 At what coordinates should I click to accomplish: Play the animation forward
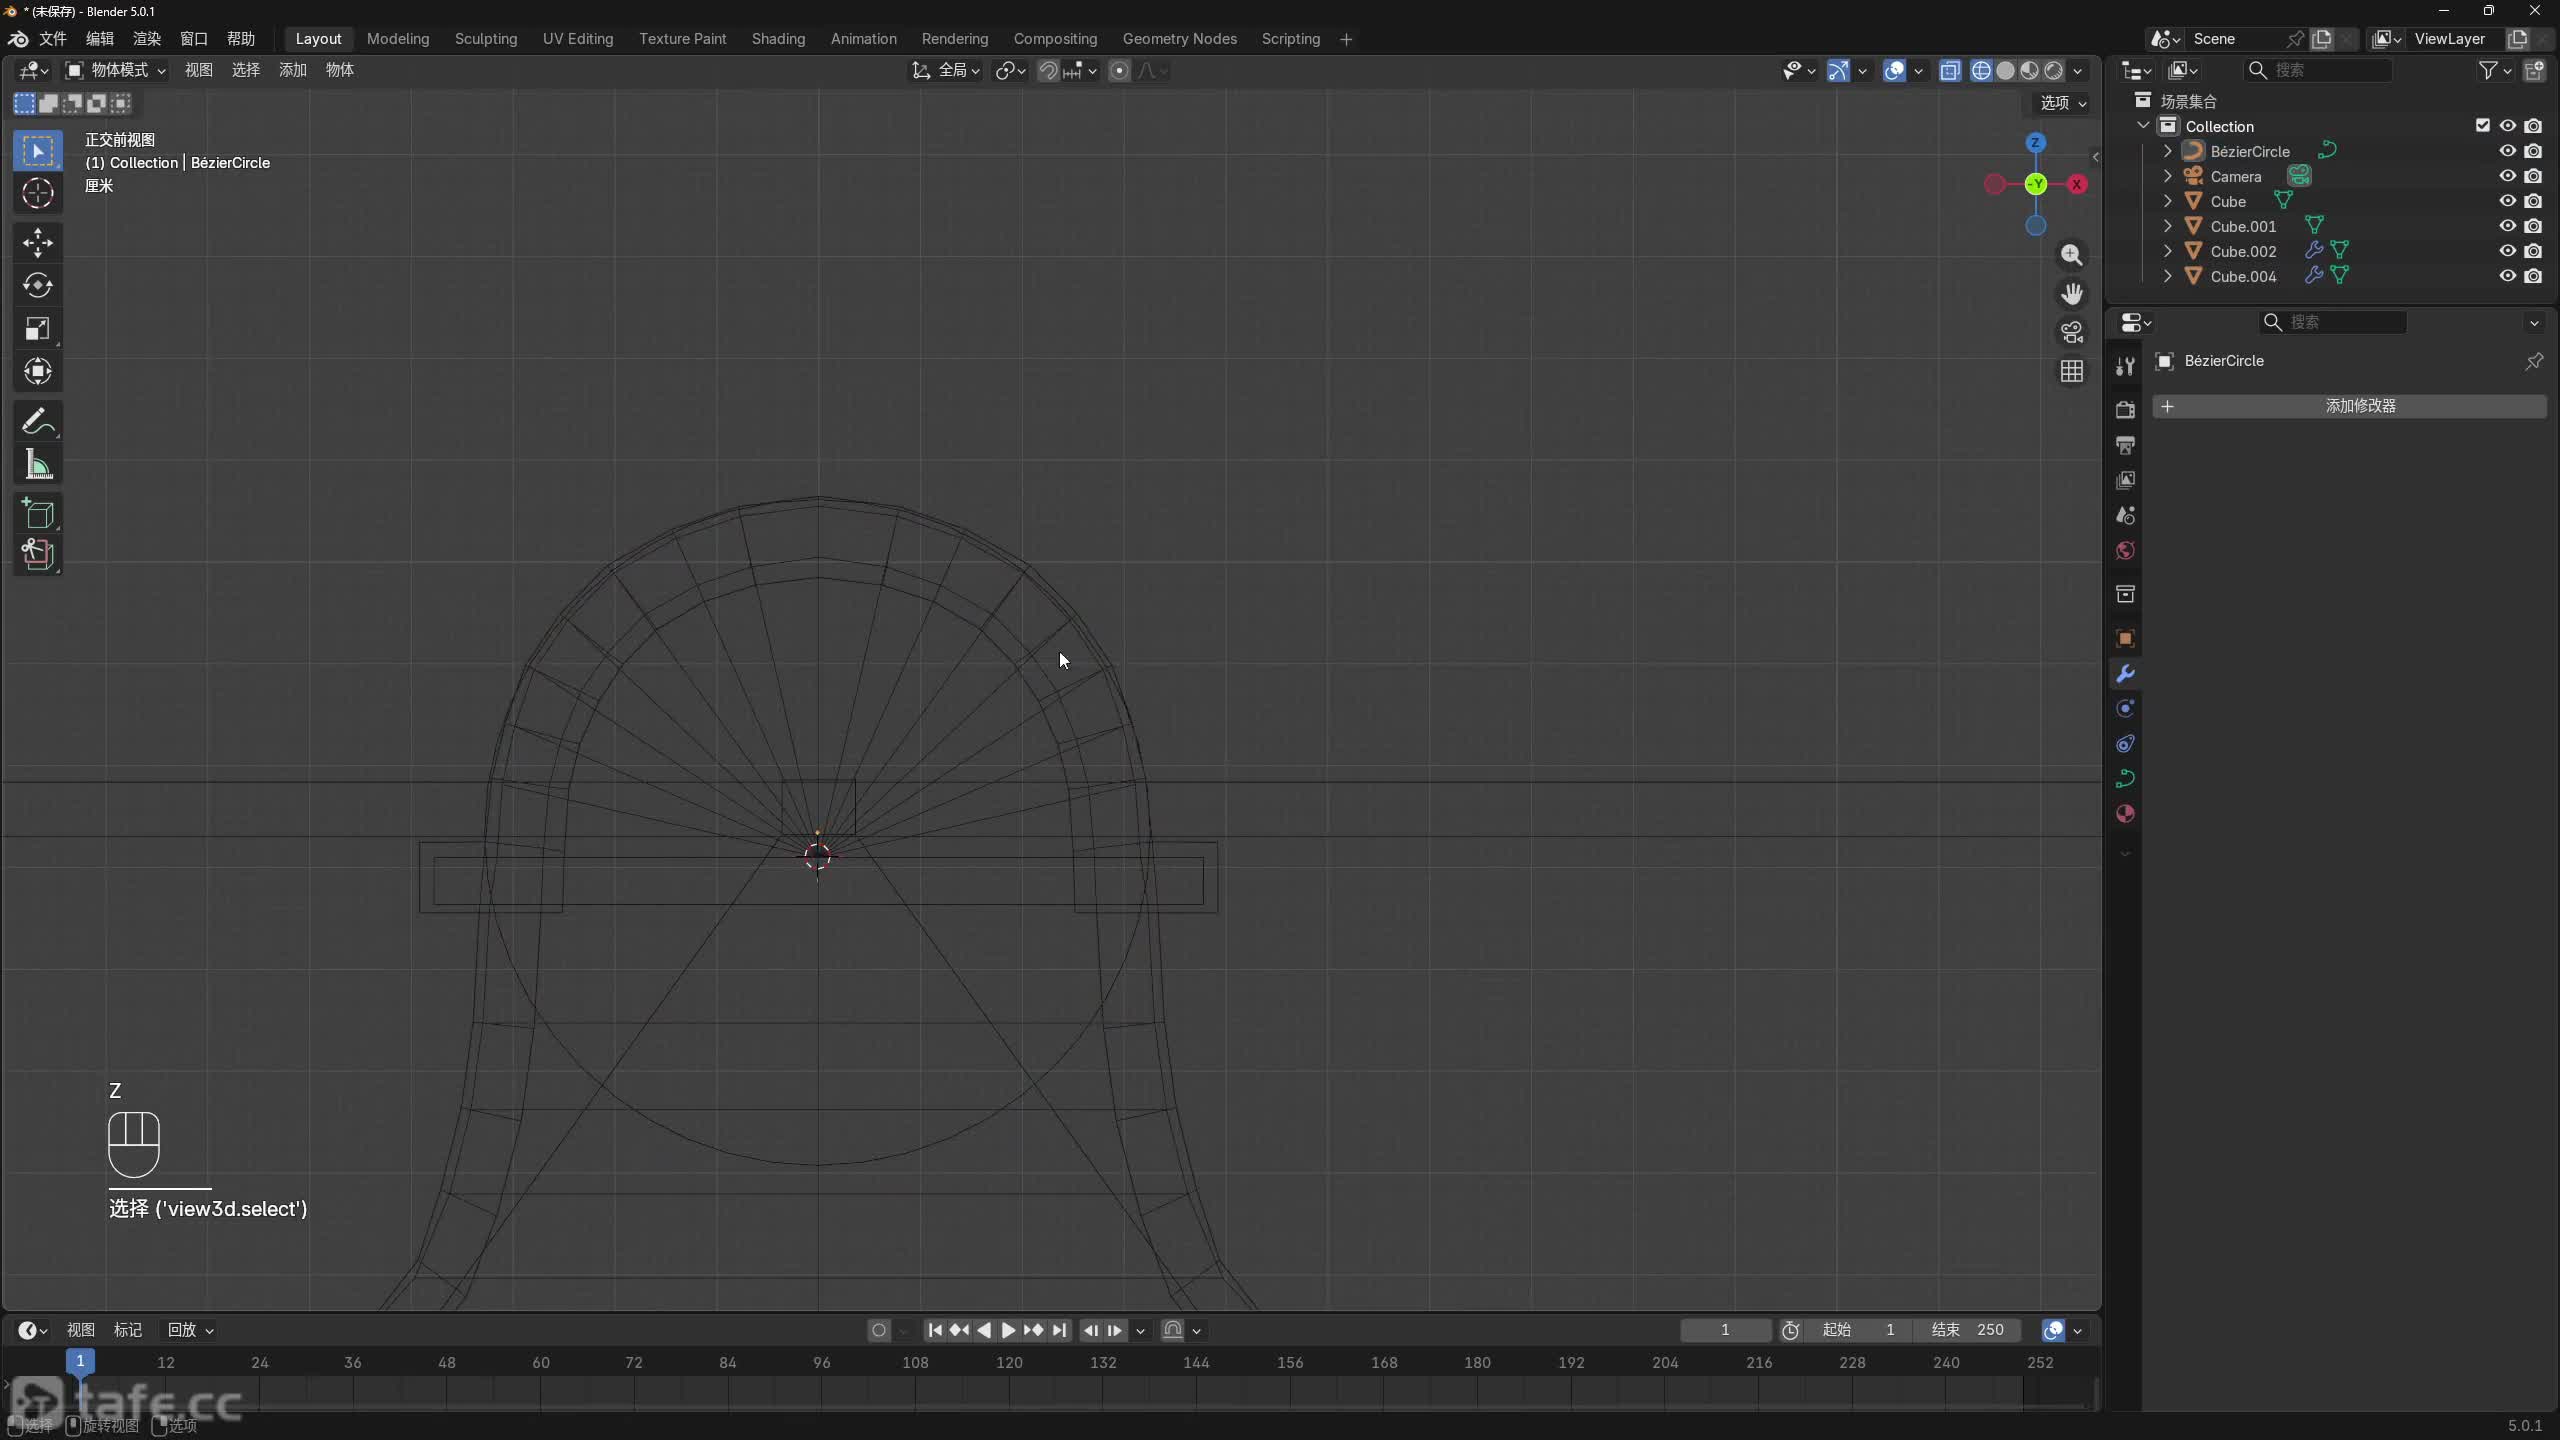pyautogui.click(x=1008, y=1330)
